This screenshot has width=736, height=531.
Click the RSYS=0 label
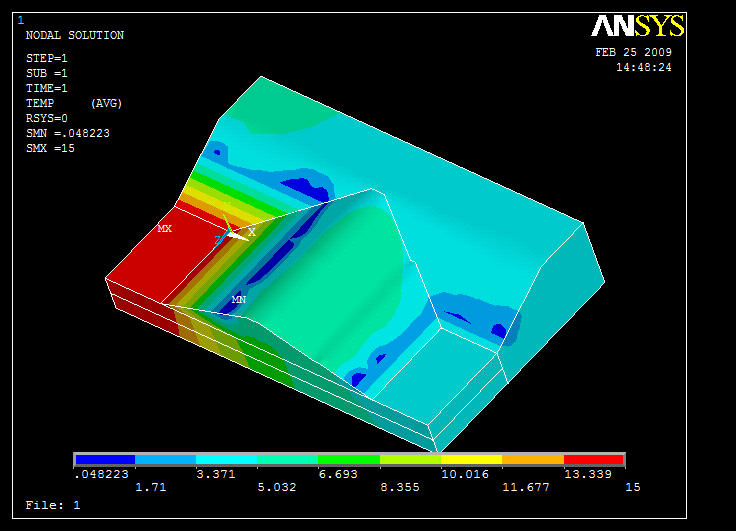(46, 118)
